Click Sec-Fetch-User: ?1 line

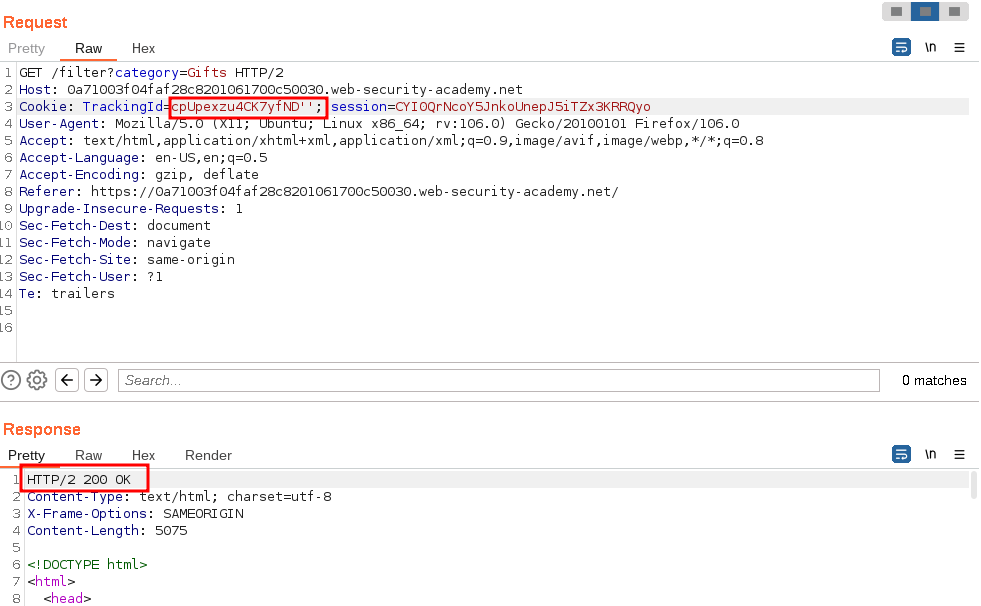pos(91,276)
